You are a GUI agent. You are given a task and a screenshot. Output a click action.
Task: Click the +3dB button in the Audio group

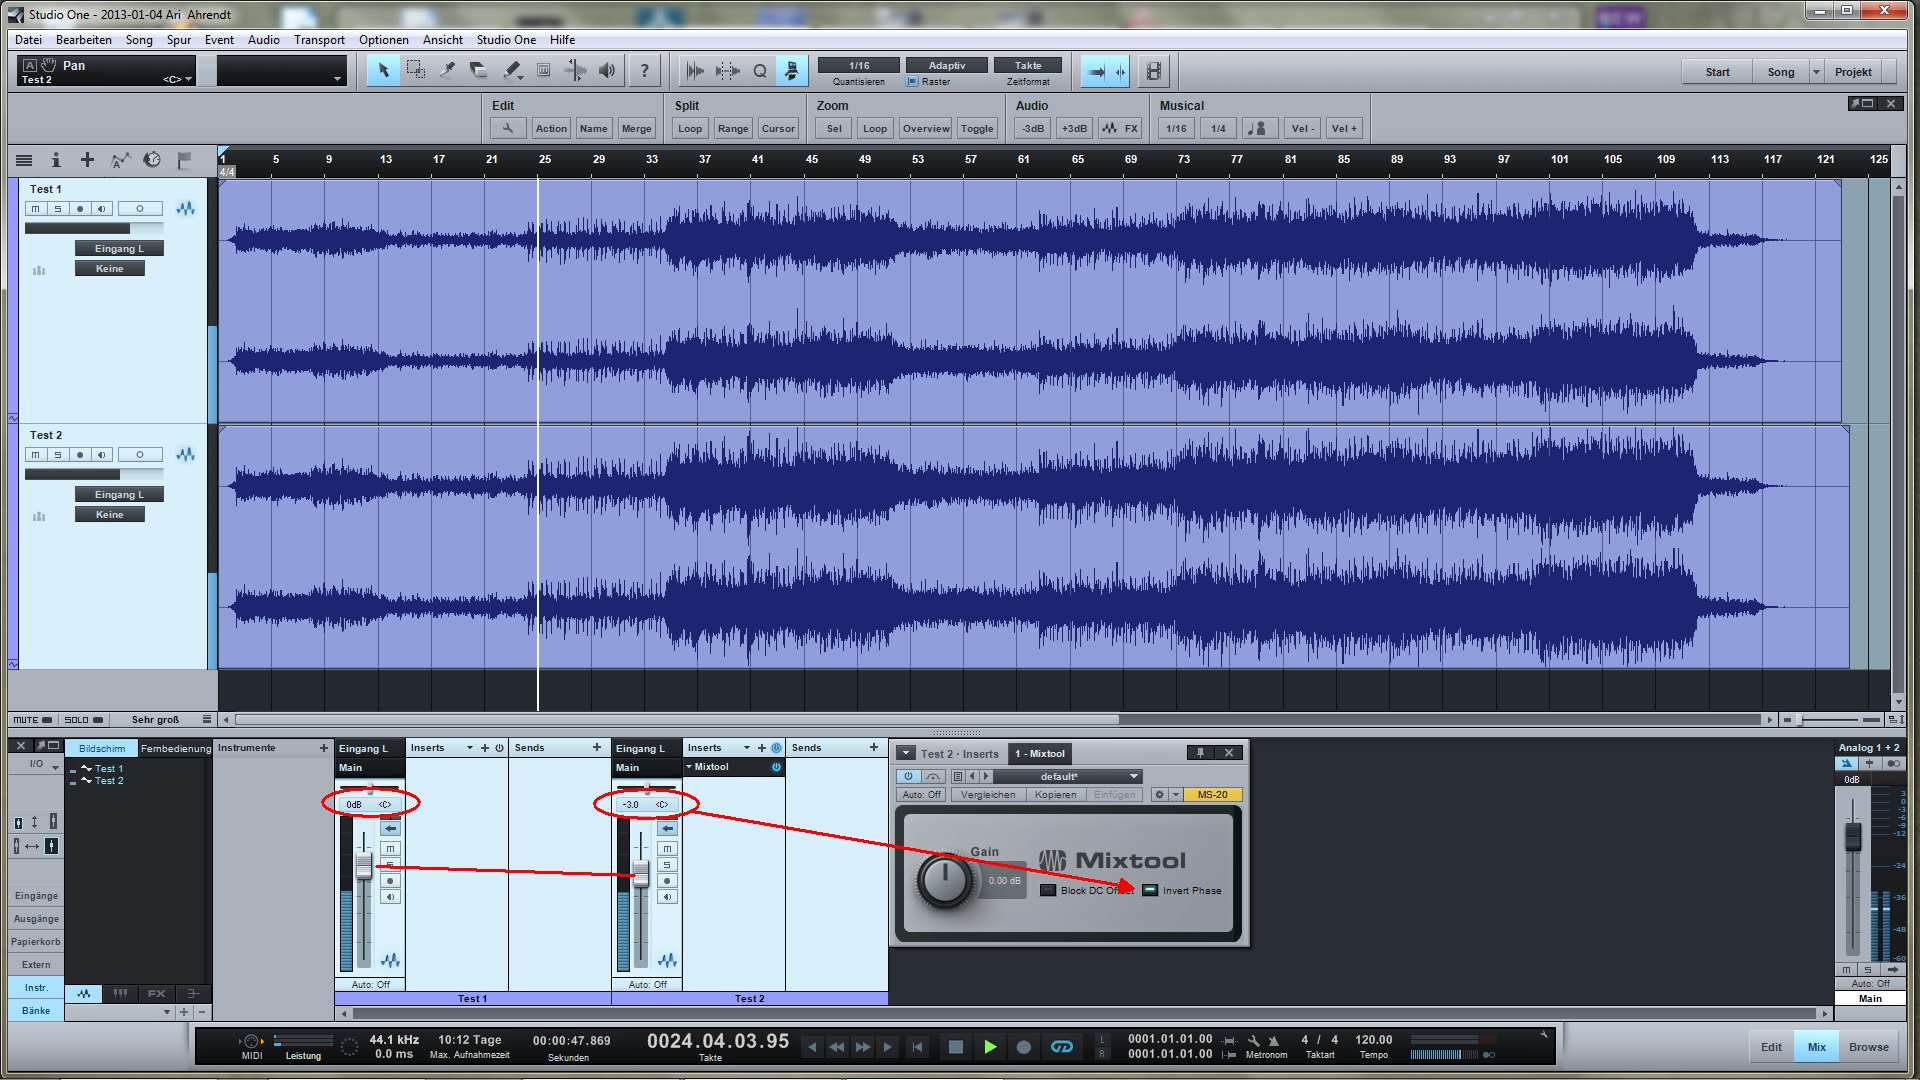[1074, 128]
